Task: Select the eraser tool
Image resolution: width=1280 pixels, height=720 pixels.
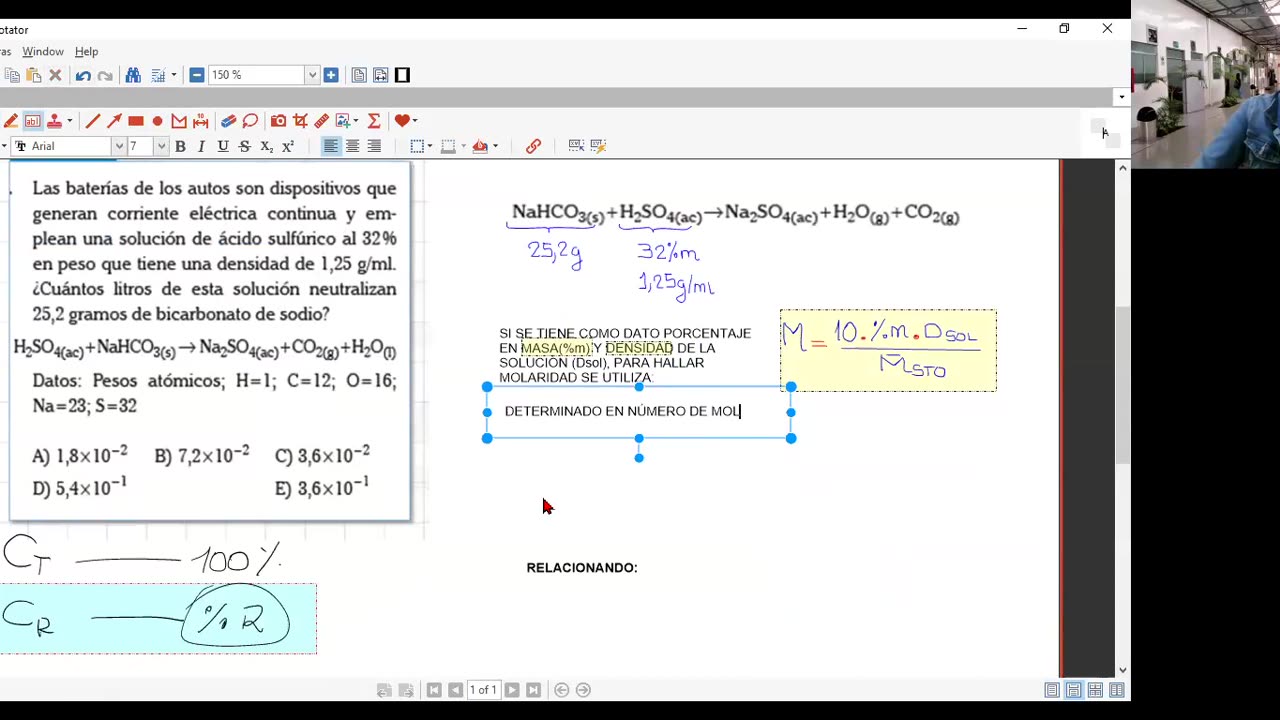Action: point(228,121)
